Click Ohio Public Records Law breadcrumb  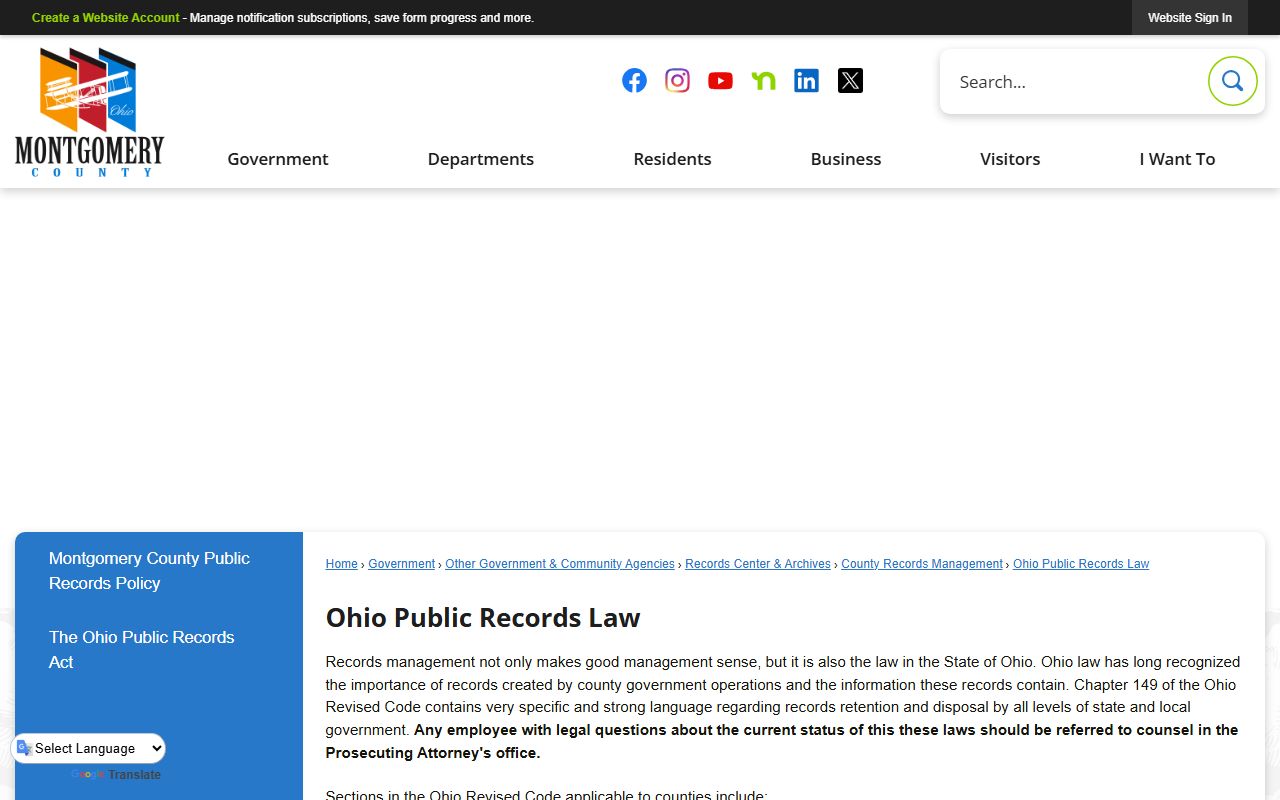coord(1081,564)
